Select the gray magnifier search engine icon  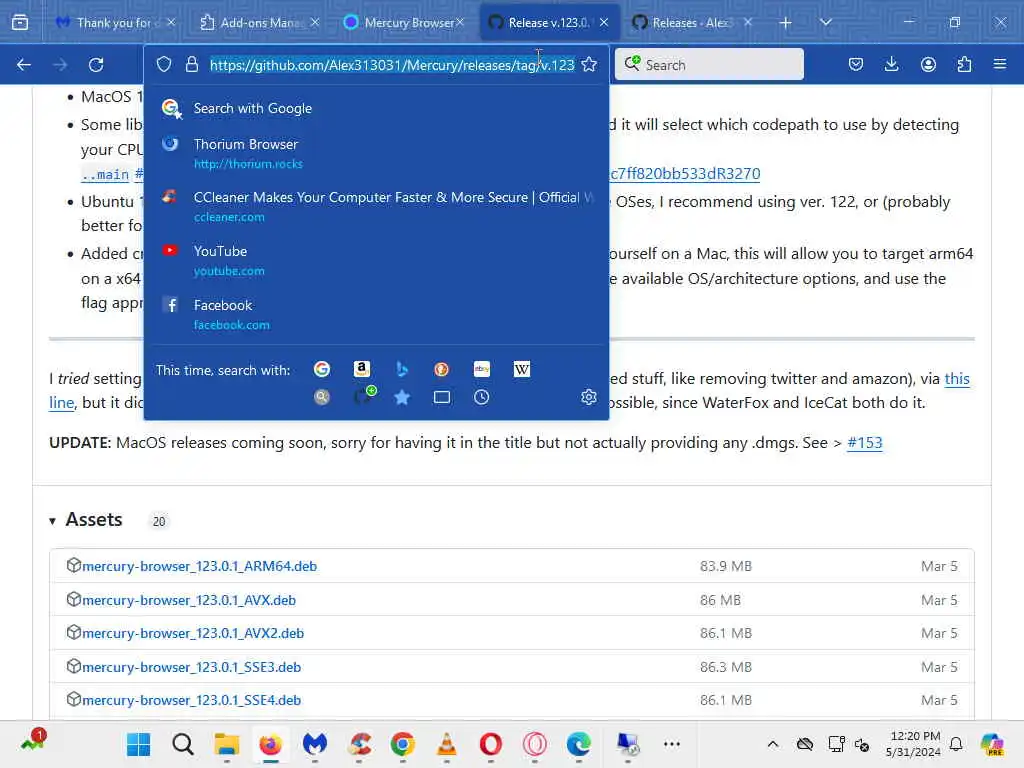(321, 397)
